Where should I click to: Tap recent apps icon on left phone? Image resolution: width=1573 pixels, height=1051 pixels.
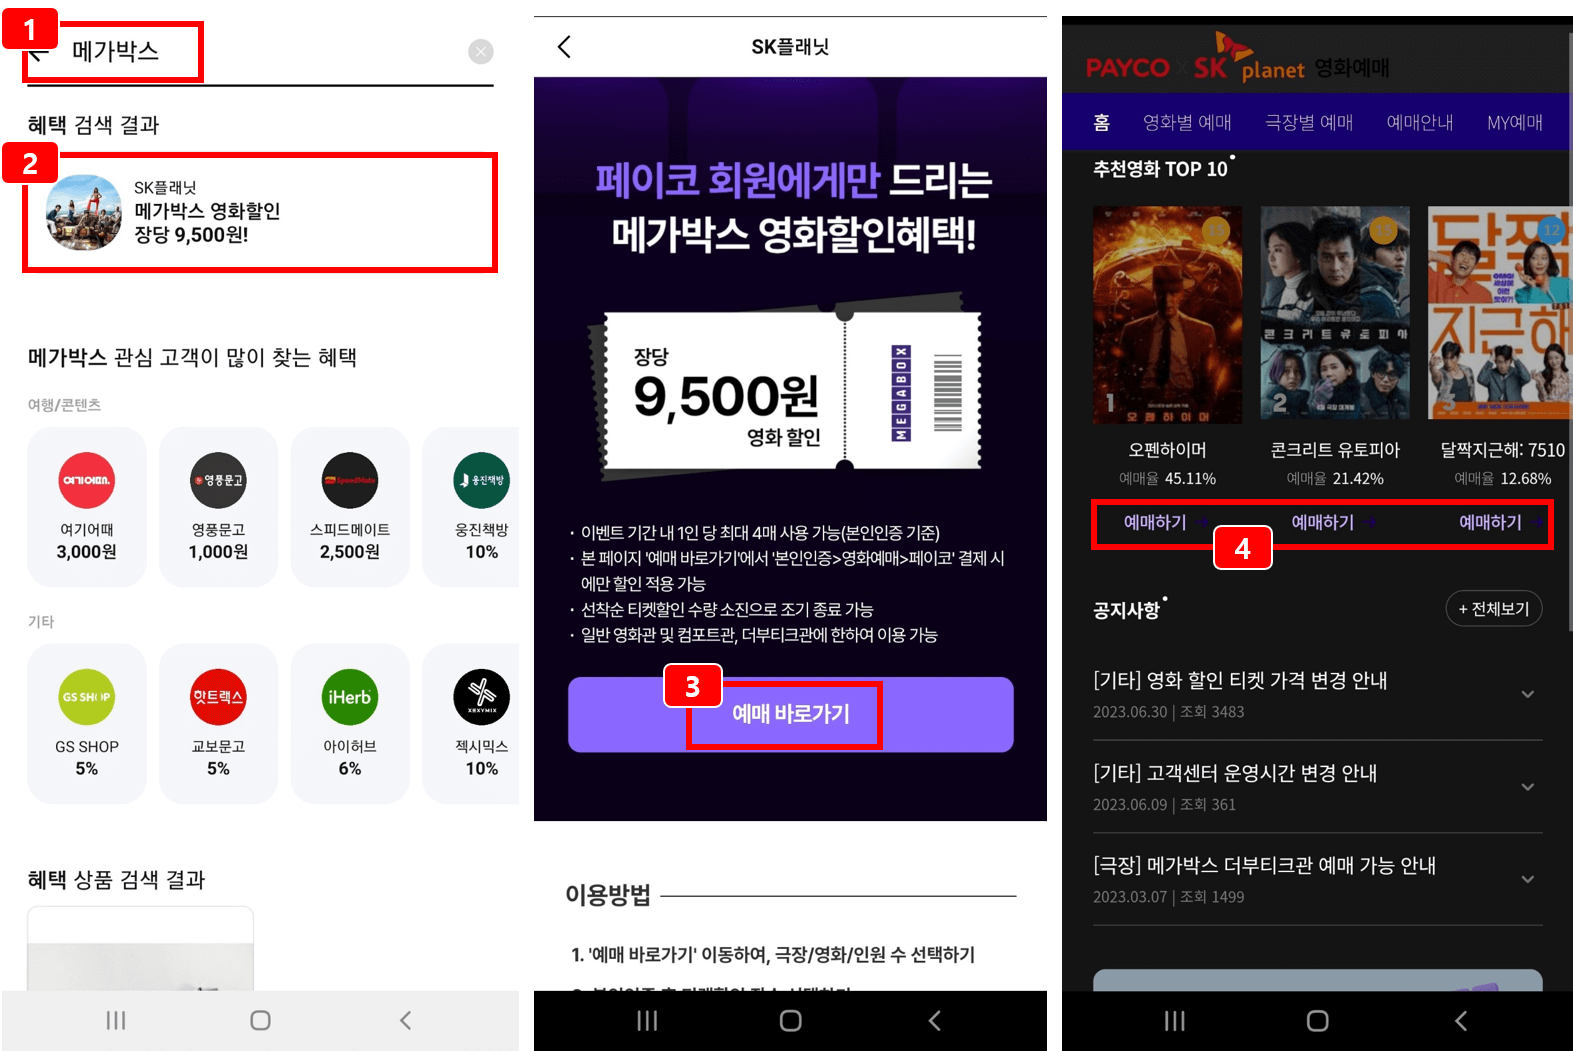click(116, 1020)
